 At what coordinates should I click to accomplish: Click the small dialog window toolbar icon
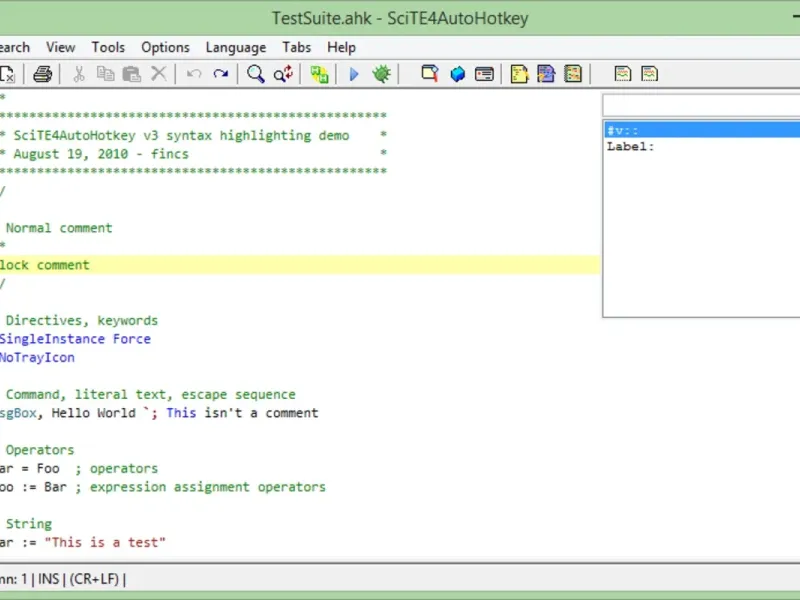pos(484,74)
